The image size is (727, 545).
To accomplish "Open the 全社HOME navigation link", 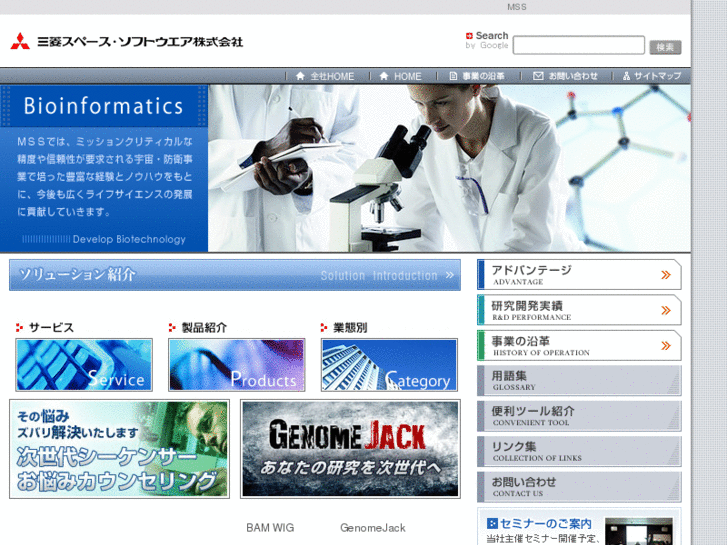I will [332, 76].
